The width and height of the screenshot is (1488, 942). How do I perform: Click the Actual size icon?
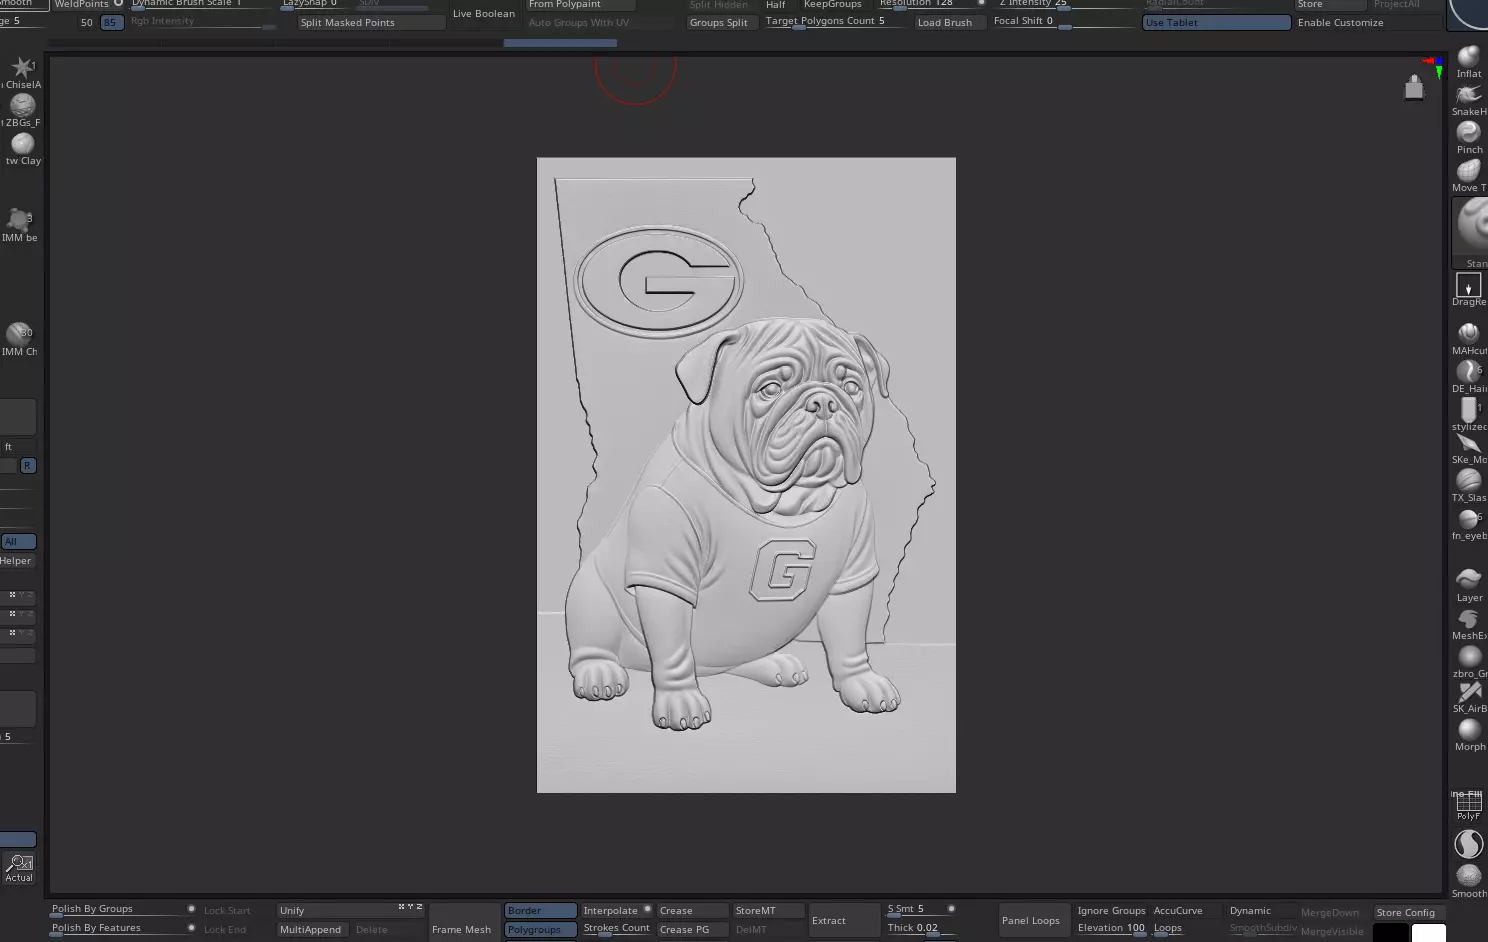coord(19,867)
